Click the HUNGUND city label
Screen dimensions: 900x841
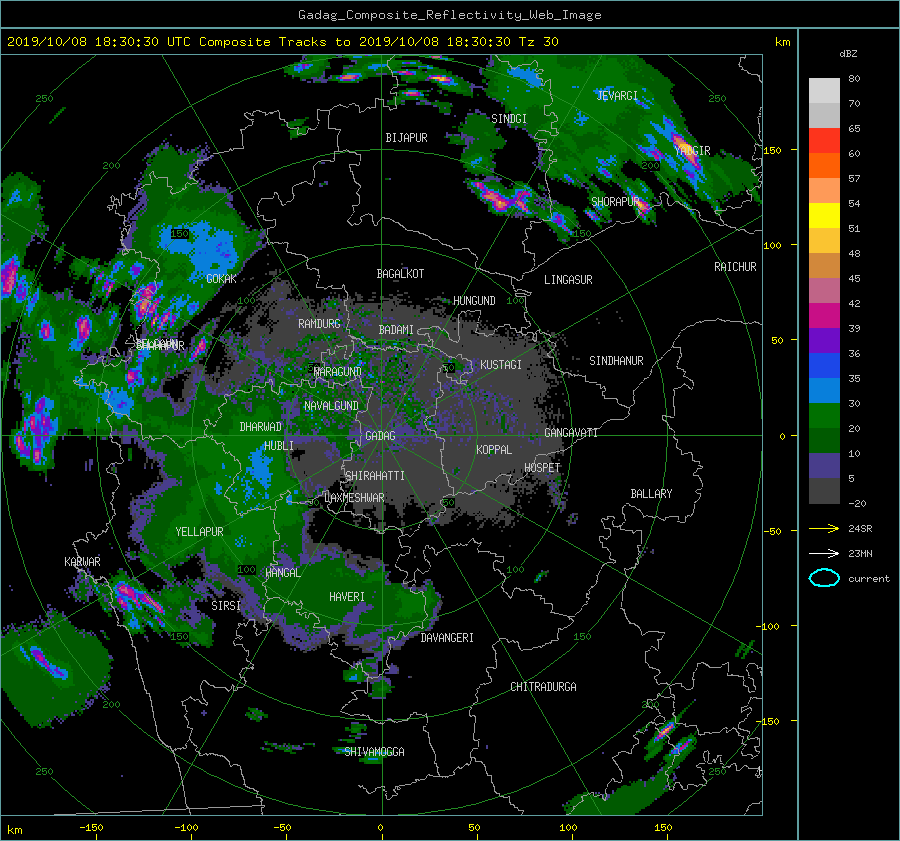[x=474, y=301]
